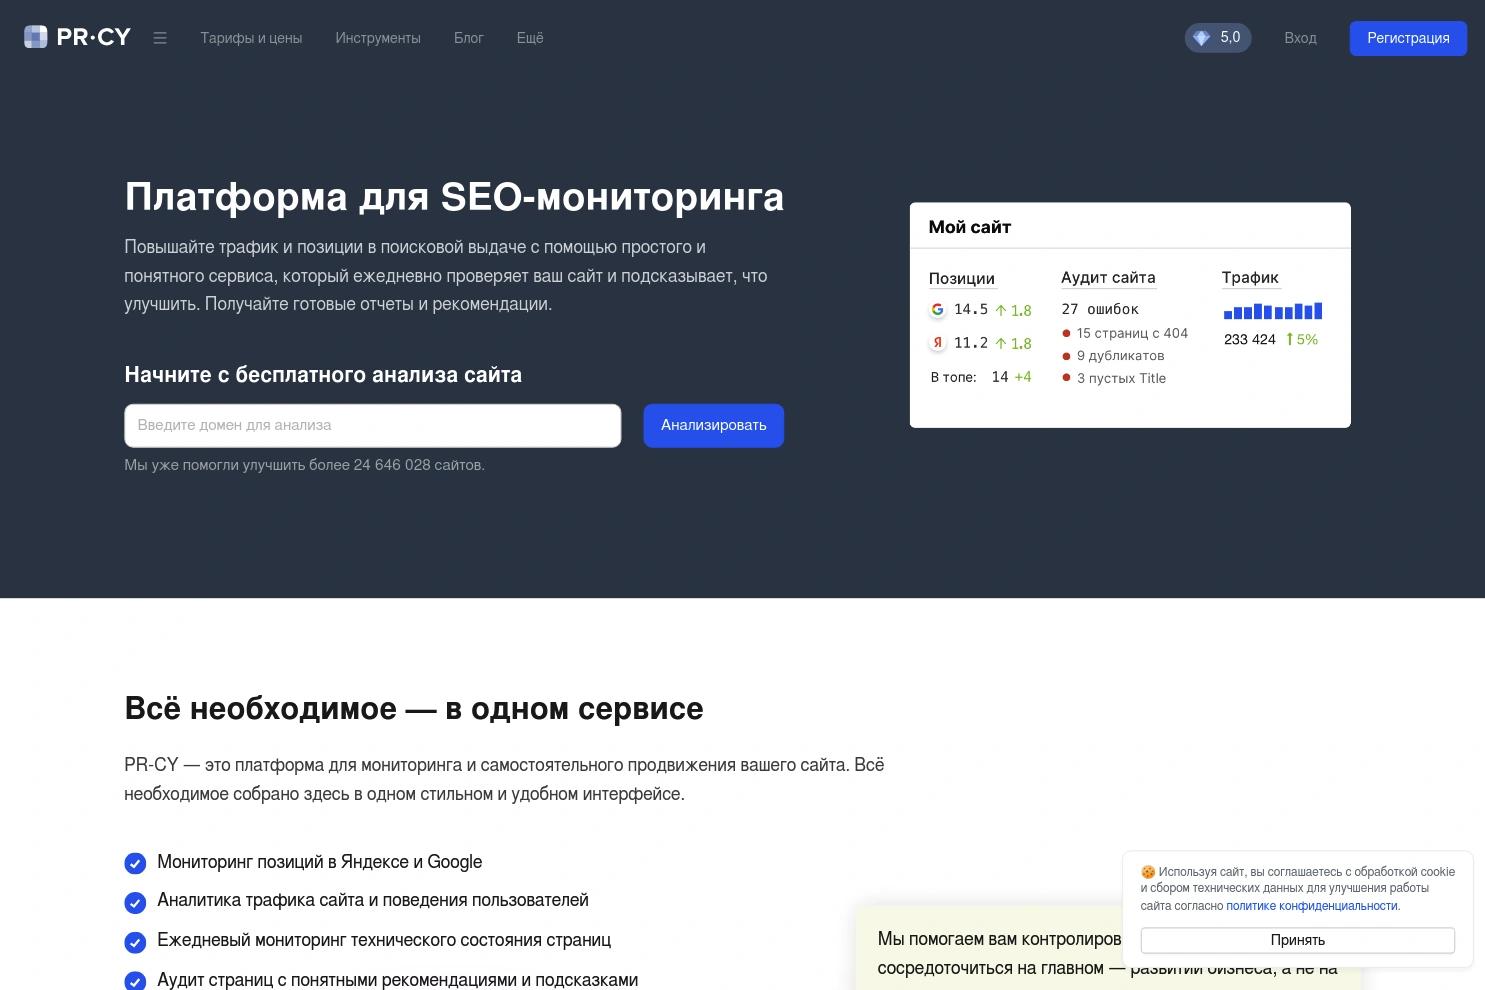
Task: Click the Аудит сайта heading
Action: [1108, 278]
